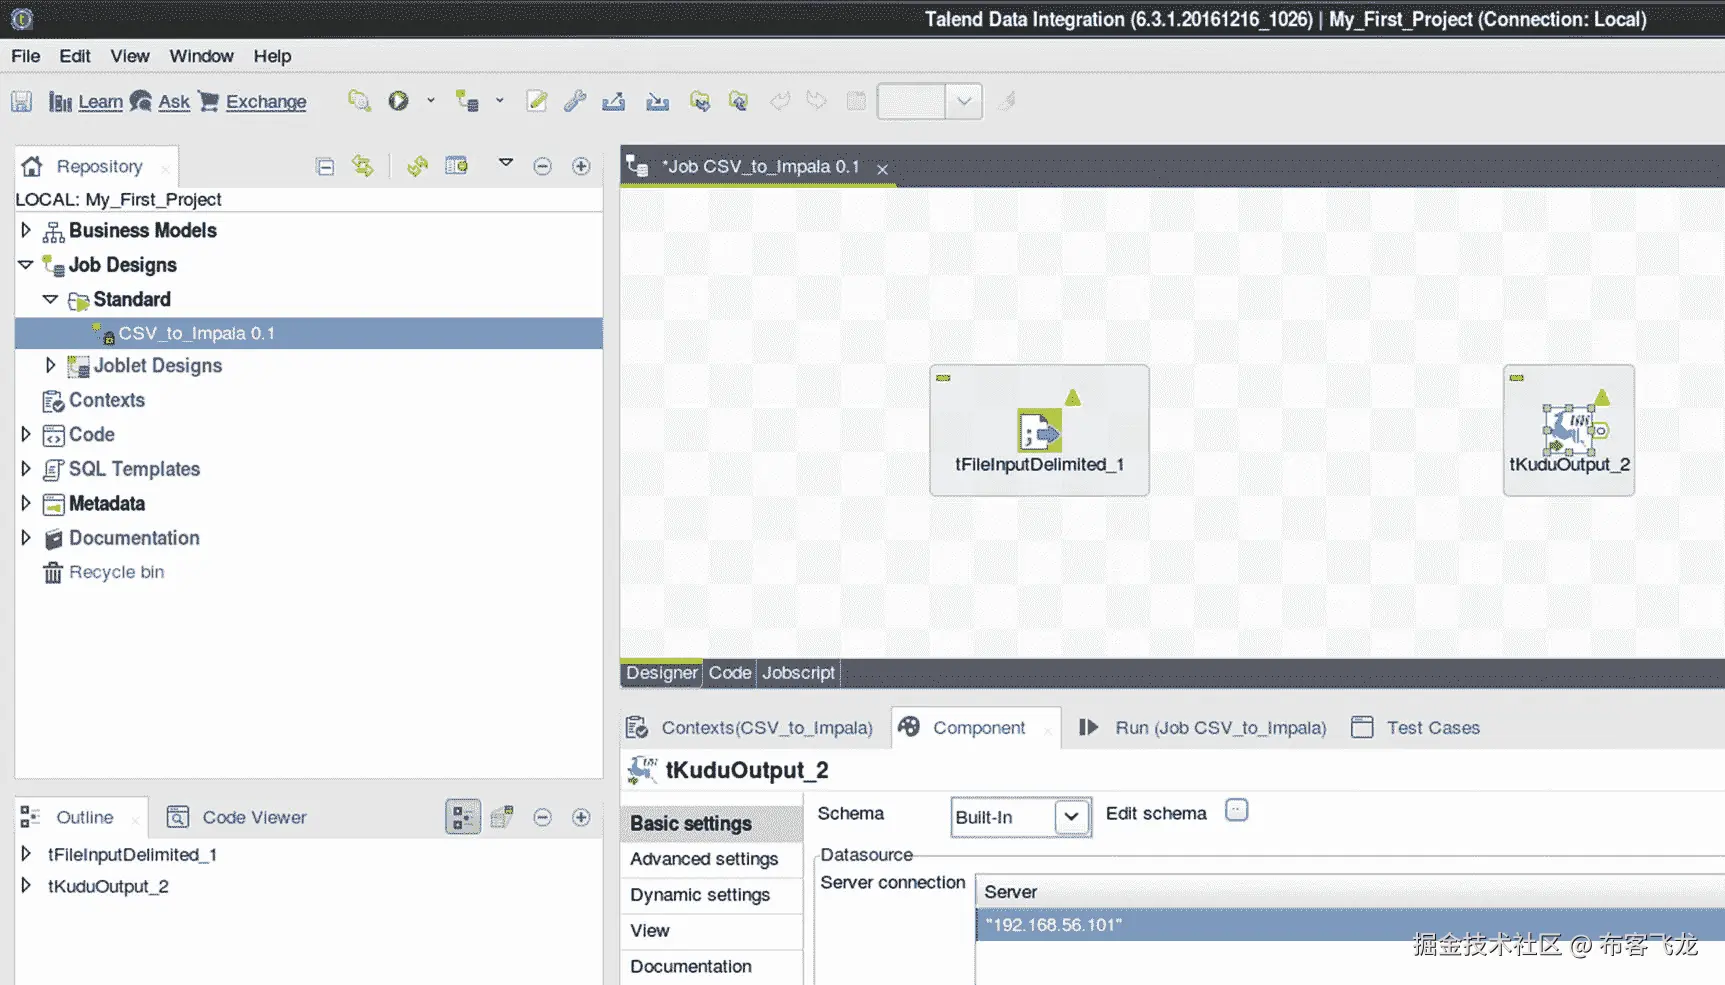
Task: Close the Job CSV_to_Impala 0.1 editor tab
Action: click(x=882, y=169)
